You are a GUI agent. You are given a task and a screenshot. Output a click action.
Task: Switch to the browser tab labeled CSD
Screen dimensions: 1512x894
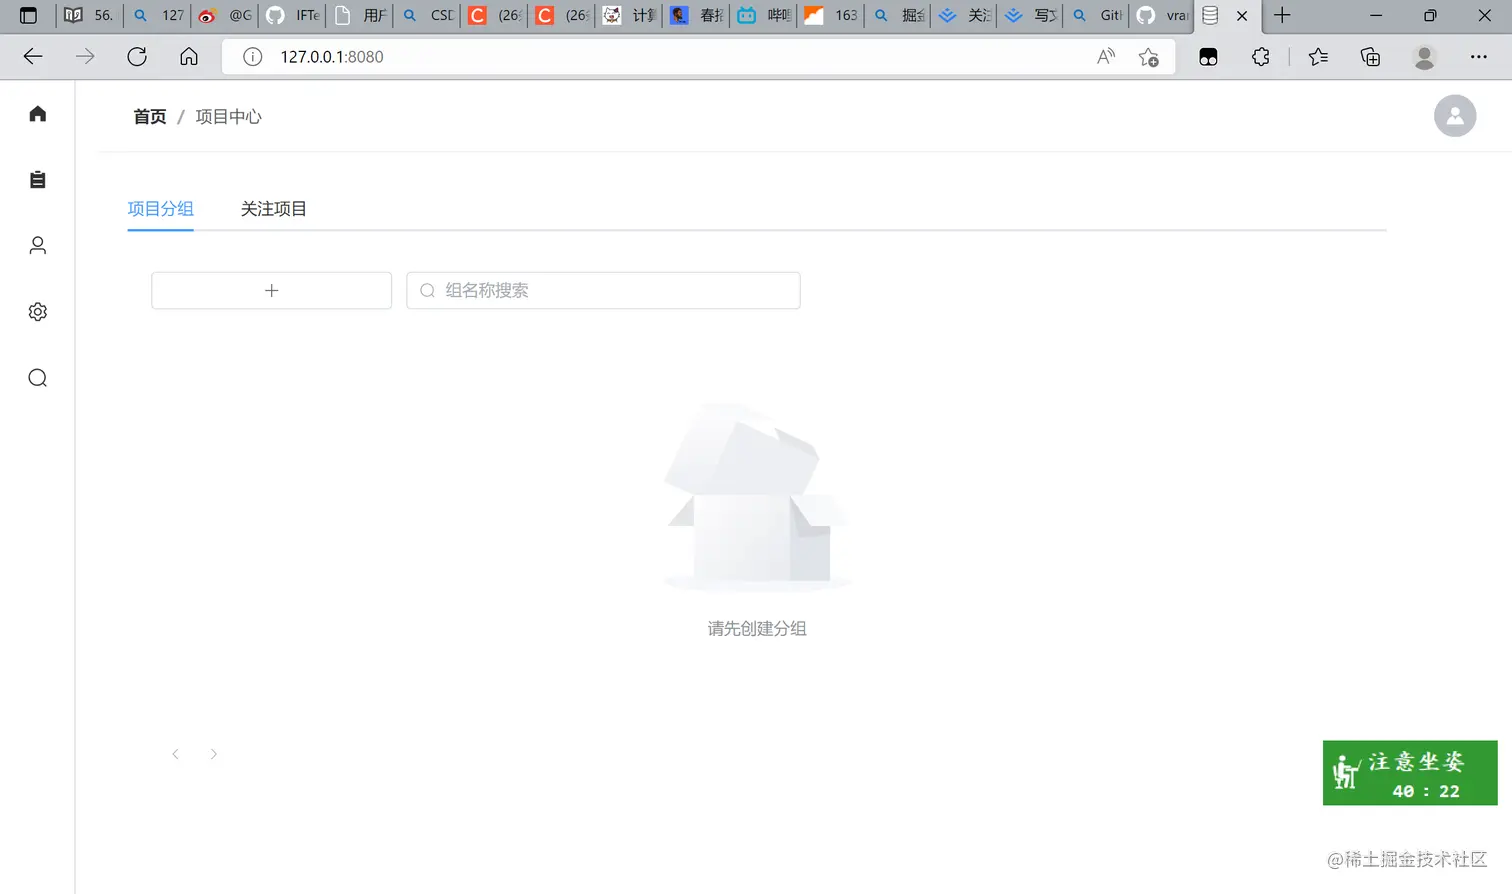tap(428, 15)
